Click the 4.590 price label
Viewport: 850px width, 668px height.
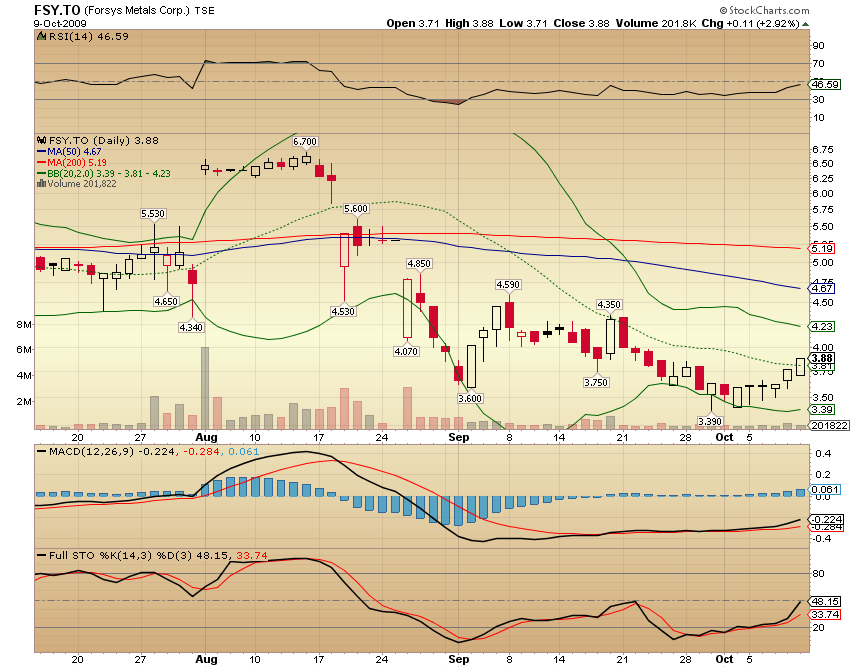508,285
